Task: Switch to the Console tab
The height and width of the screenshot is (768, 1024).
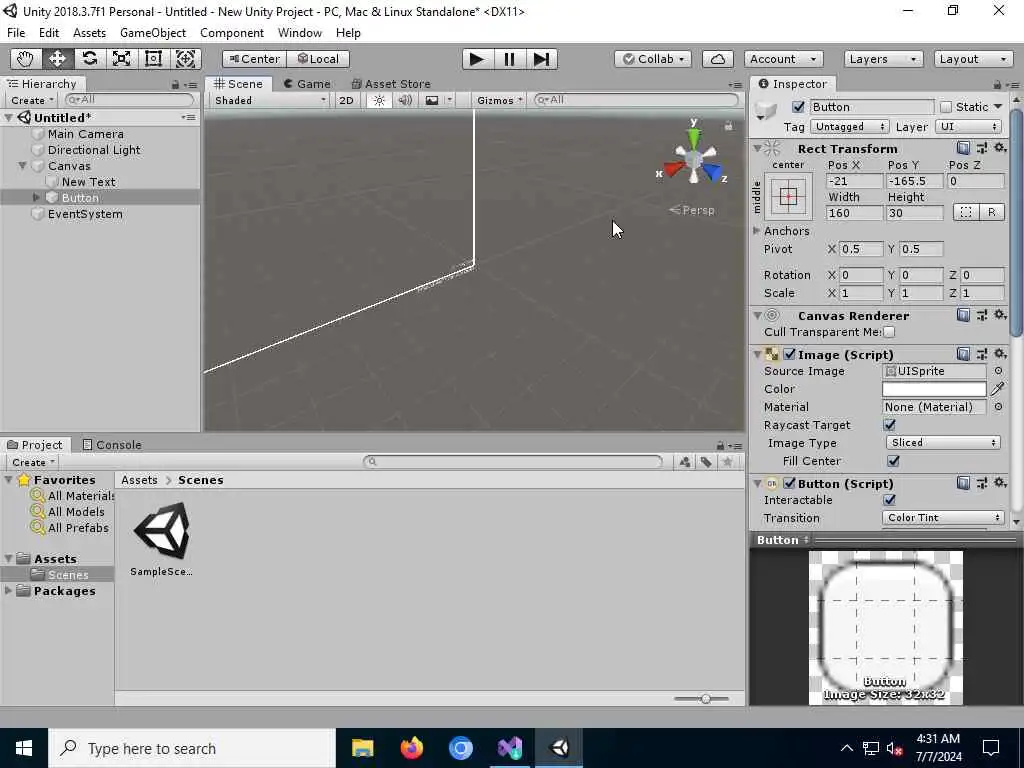Action: [x=112, y=445]
